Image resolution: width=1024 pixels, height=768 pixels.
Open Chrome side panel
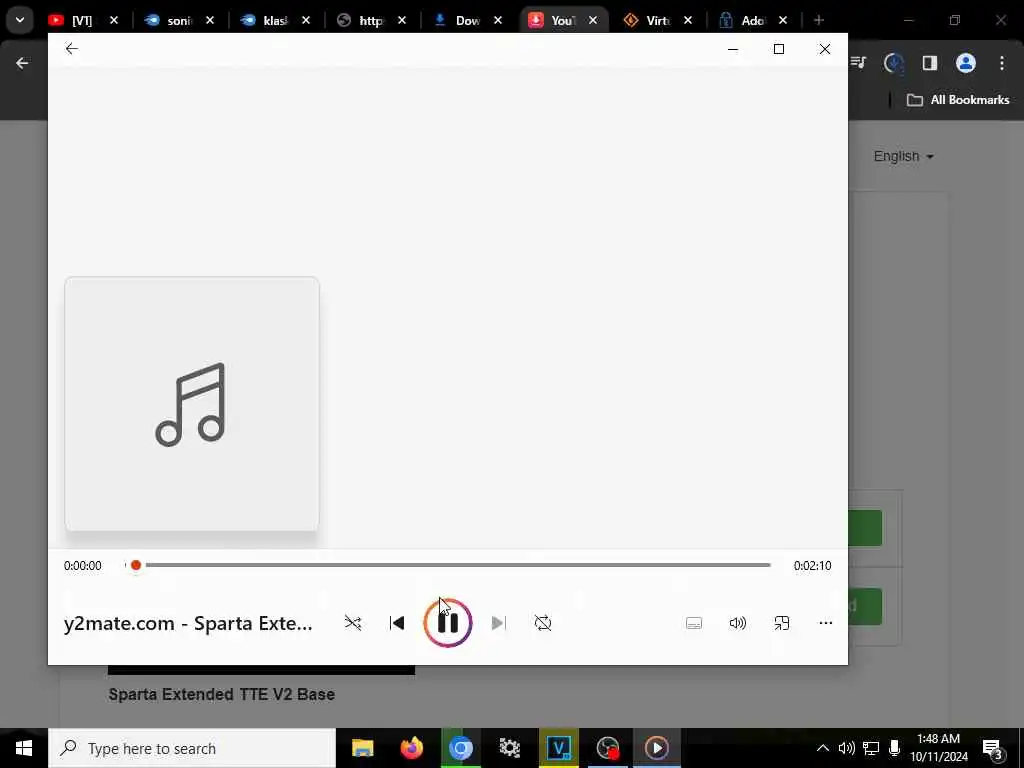929,63
